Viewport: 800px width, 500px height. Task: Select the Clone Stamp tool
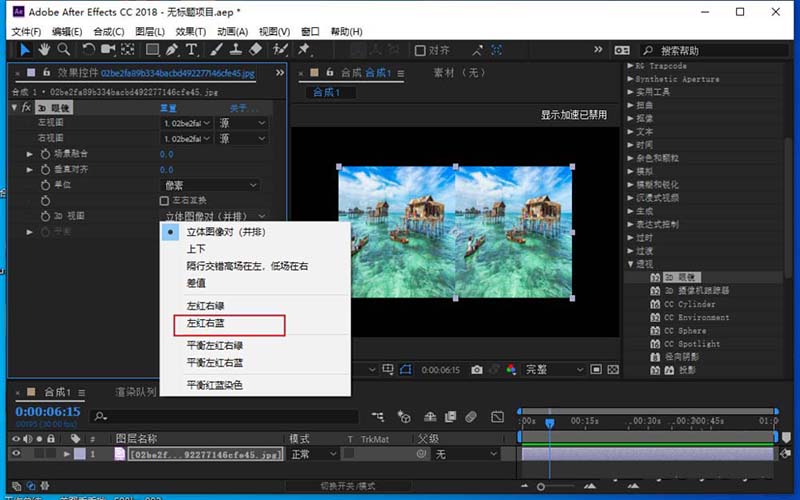(235, 49)
